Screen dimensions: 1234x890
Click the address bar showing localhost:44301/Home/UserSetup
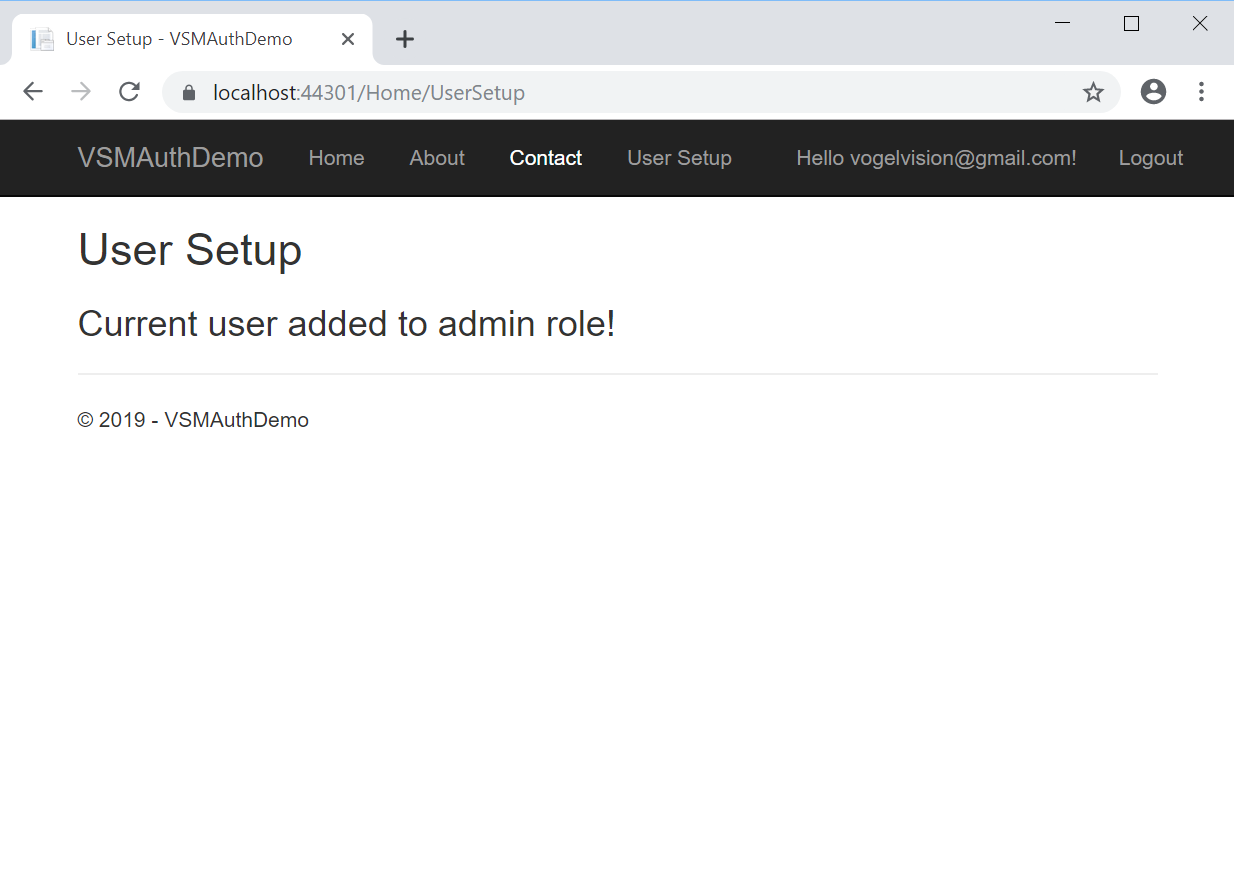pyautogui.click(x=600, y=93)
